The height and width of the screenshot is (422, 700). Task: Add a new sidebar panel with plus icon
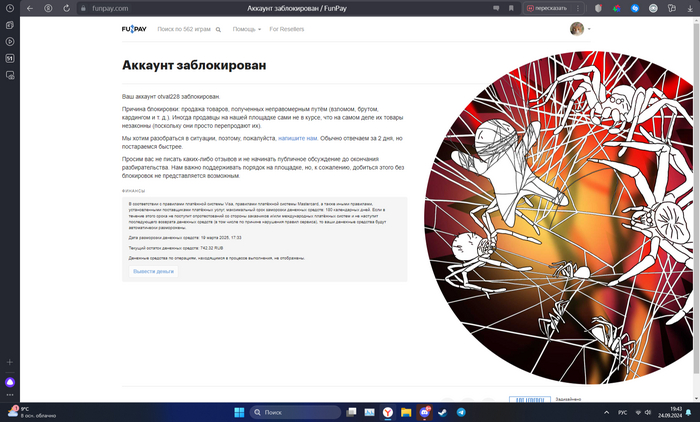click(x=10, y=362)
